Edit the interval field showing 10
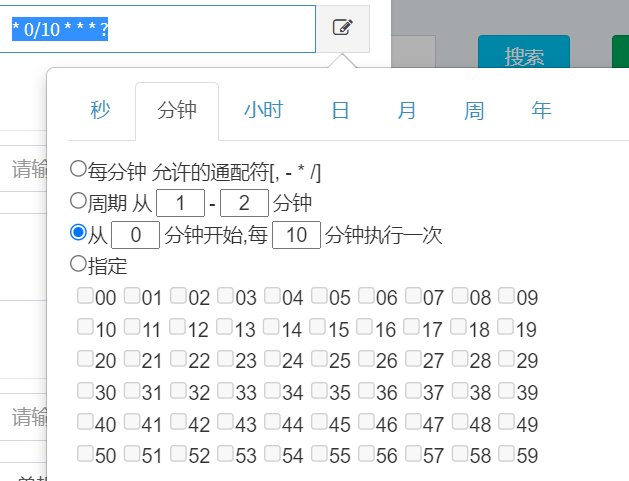629x481 pixels. 296,235
